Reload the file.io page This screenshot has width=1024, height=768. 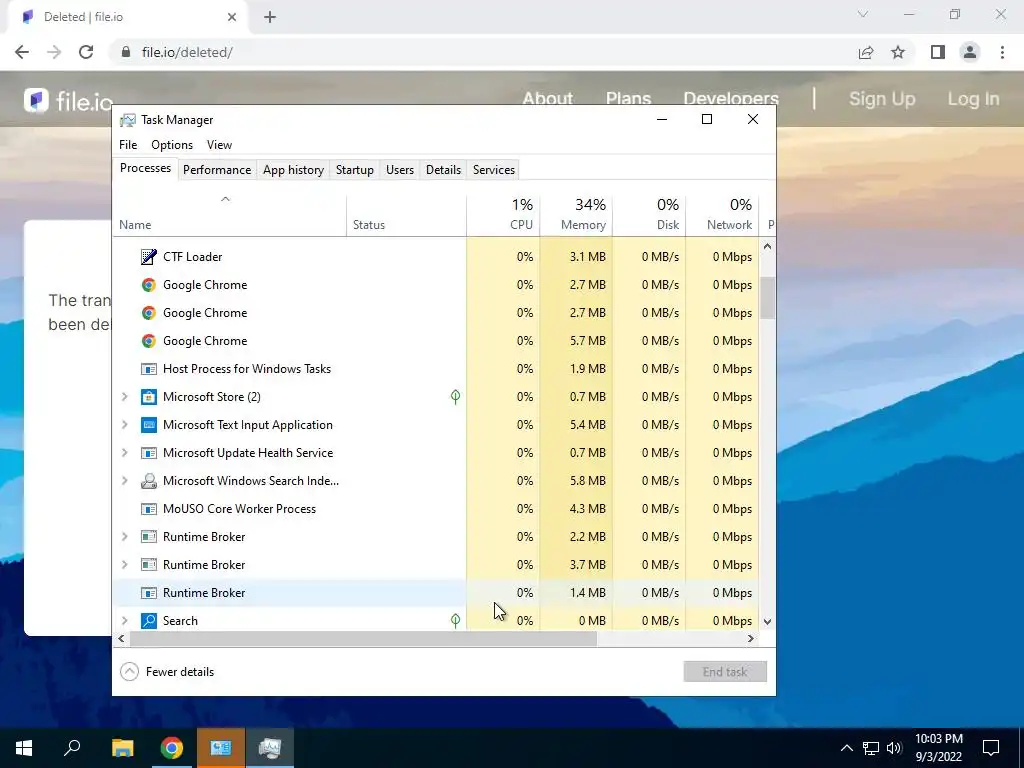(86, 52)
